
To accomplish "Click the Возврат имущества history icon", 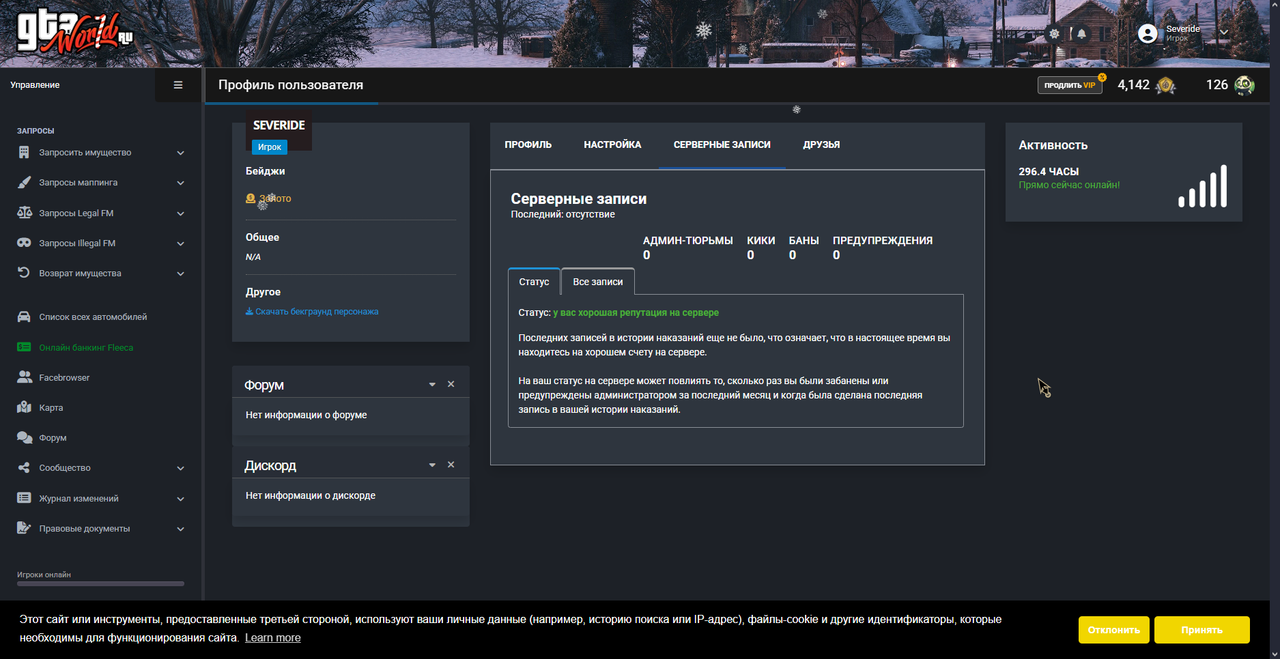I will [24, 273].
